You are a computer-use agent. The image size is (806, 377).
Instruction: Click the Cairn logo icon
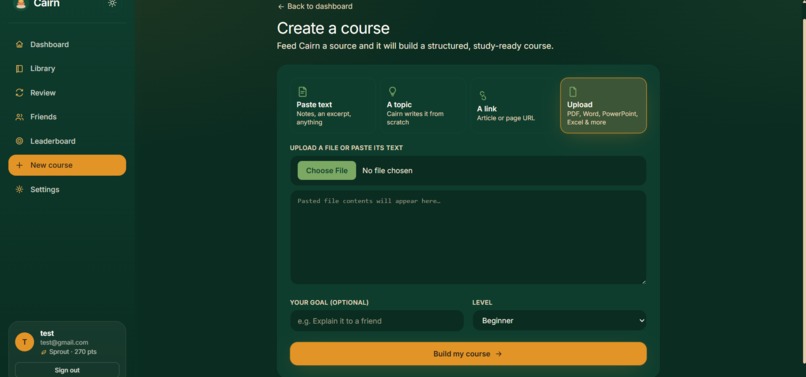21,4
